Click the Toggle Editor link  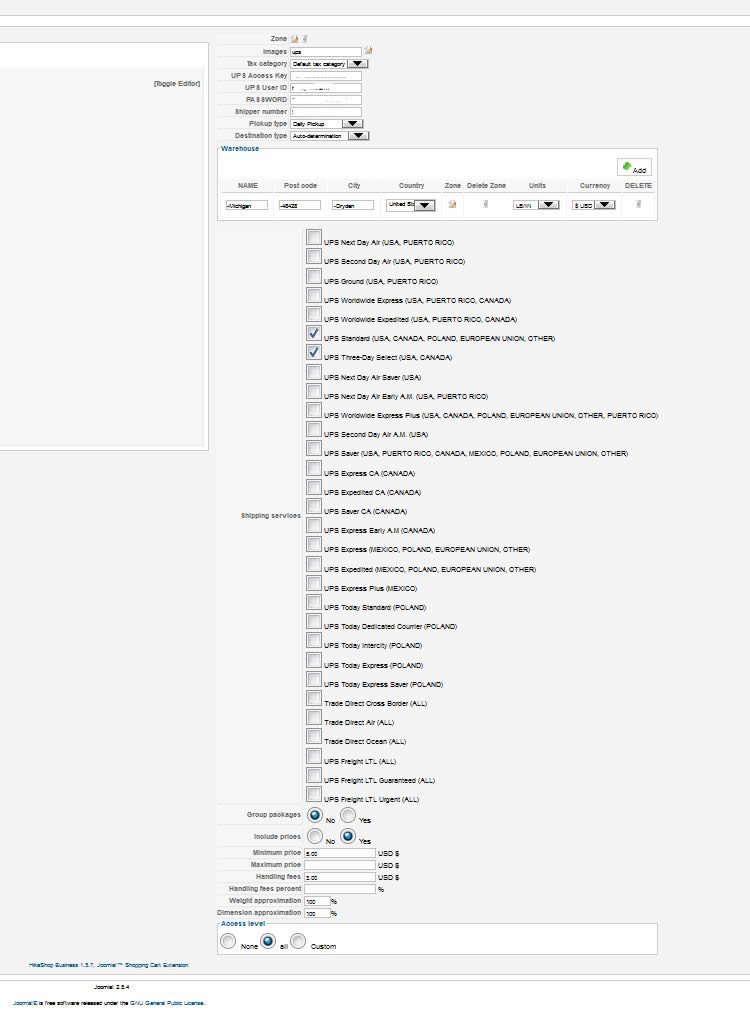(177, 83)
